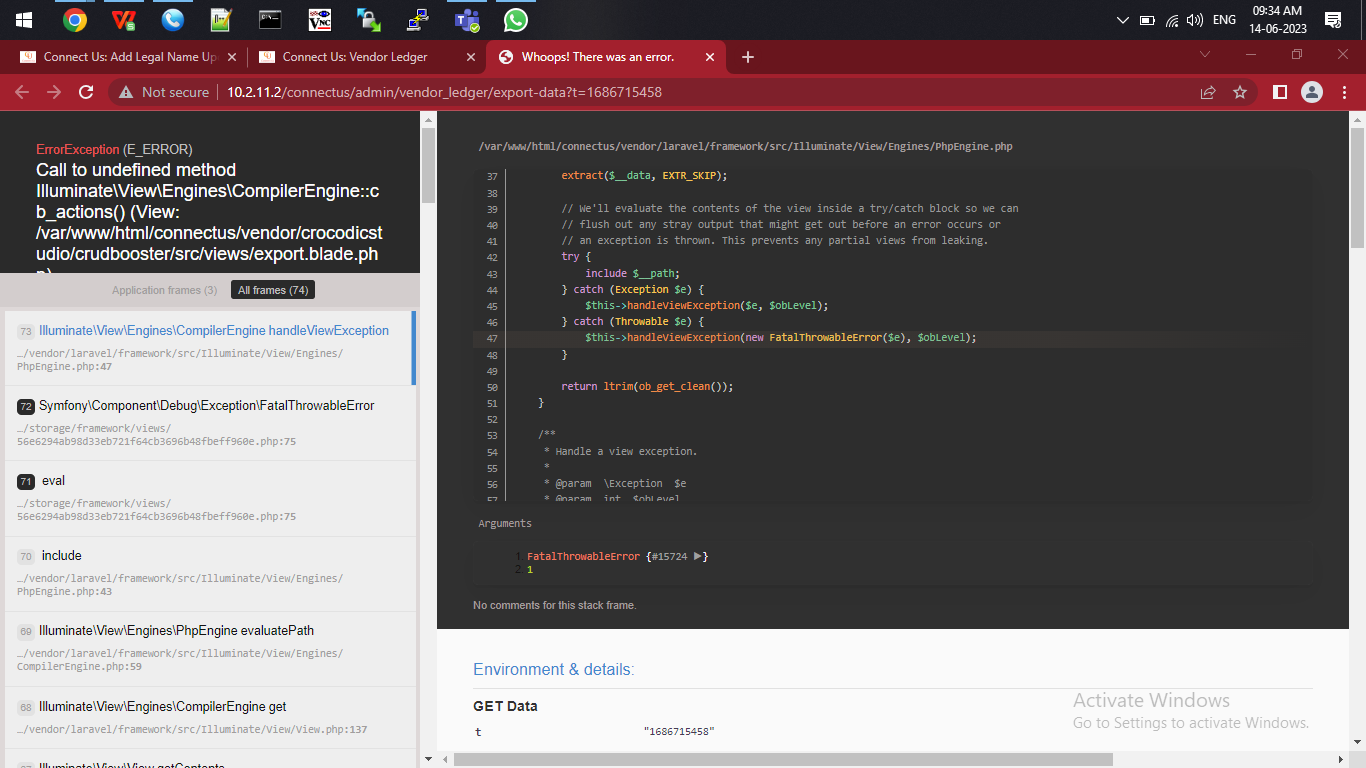Go forward to the next page
This screenshot has height=768, width=1366.
click(54, 92)
